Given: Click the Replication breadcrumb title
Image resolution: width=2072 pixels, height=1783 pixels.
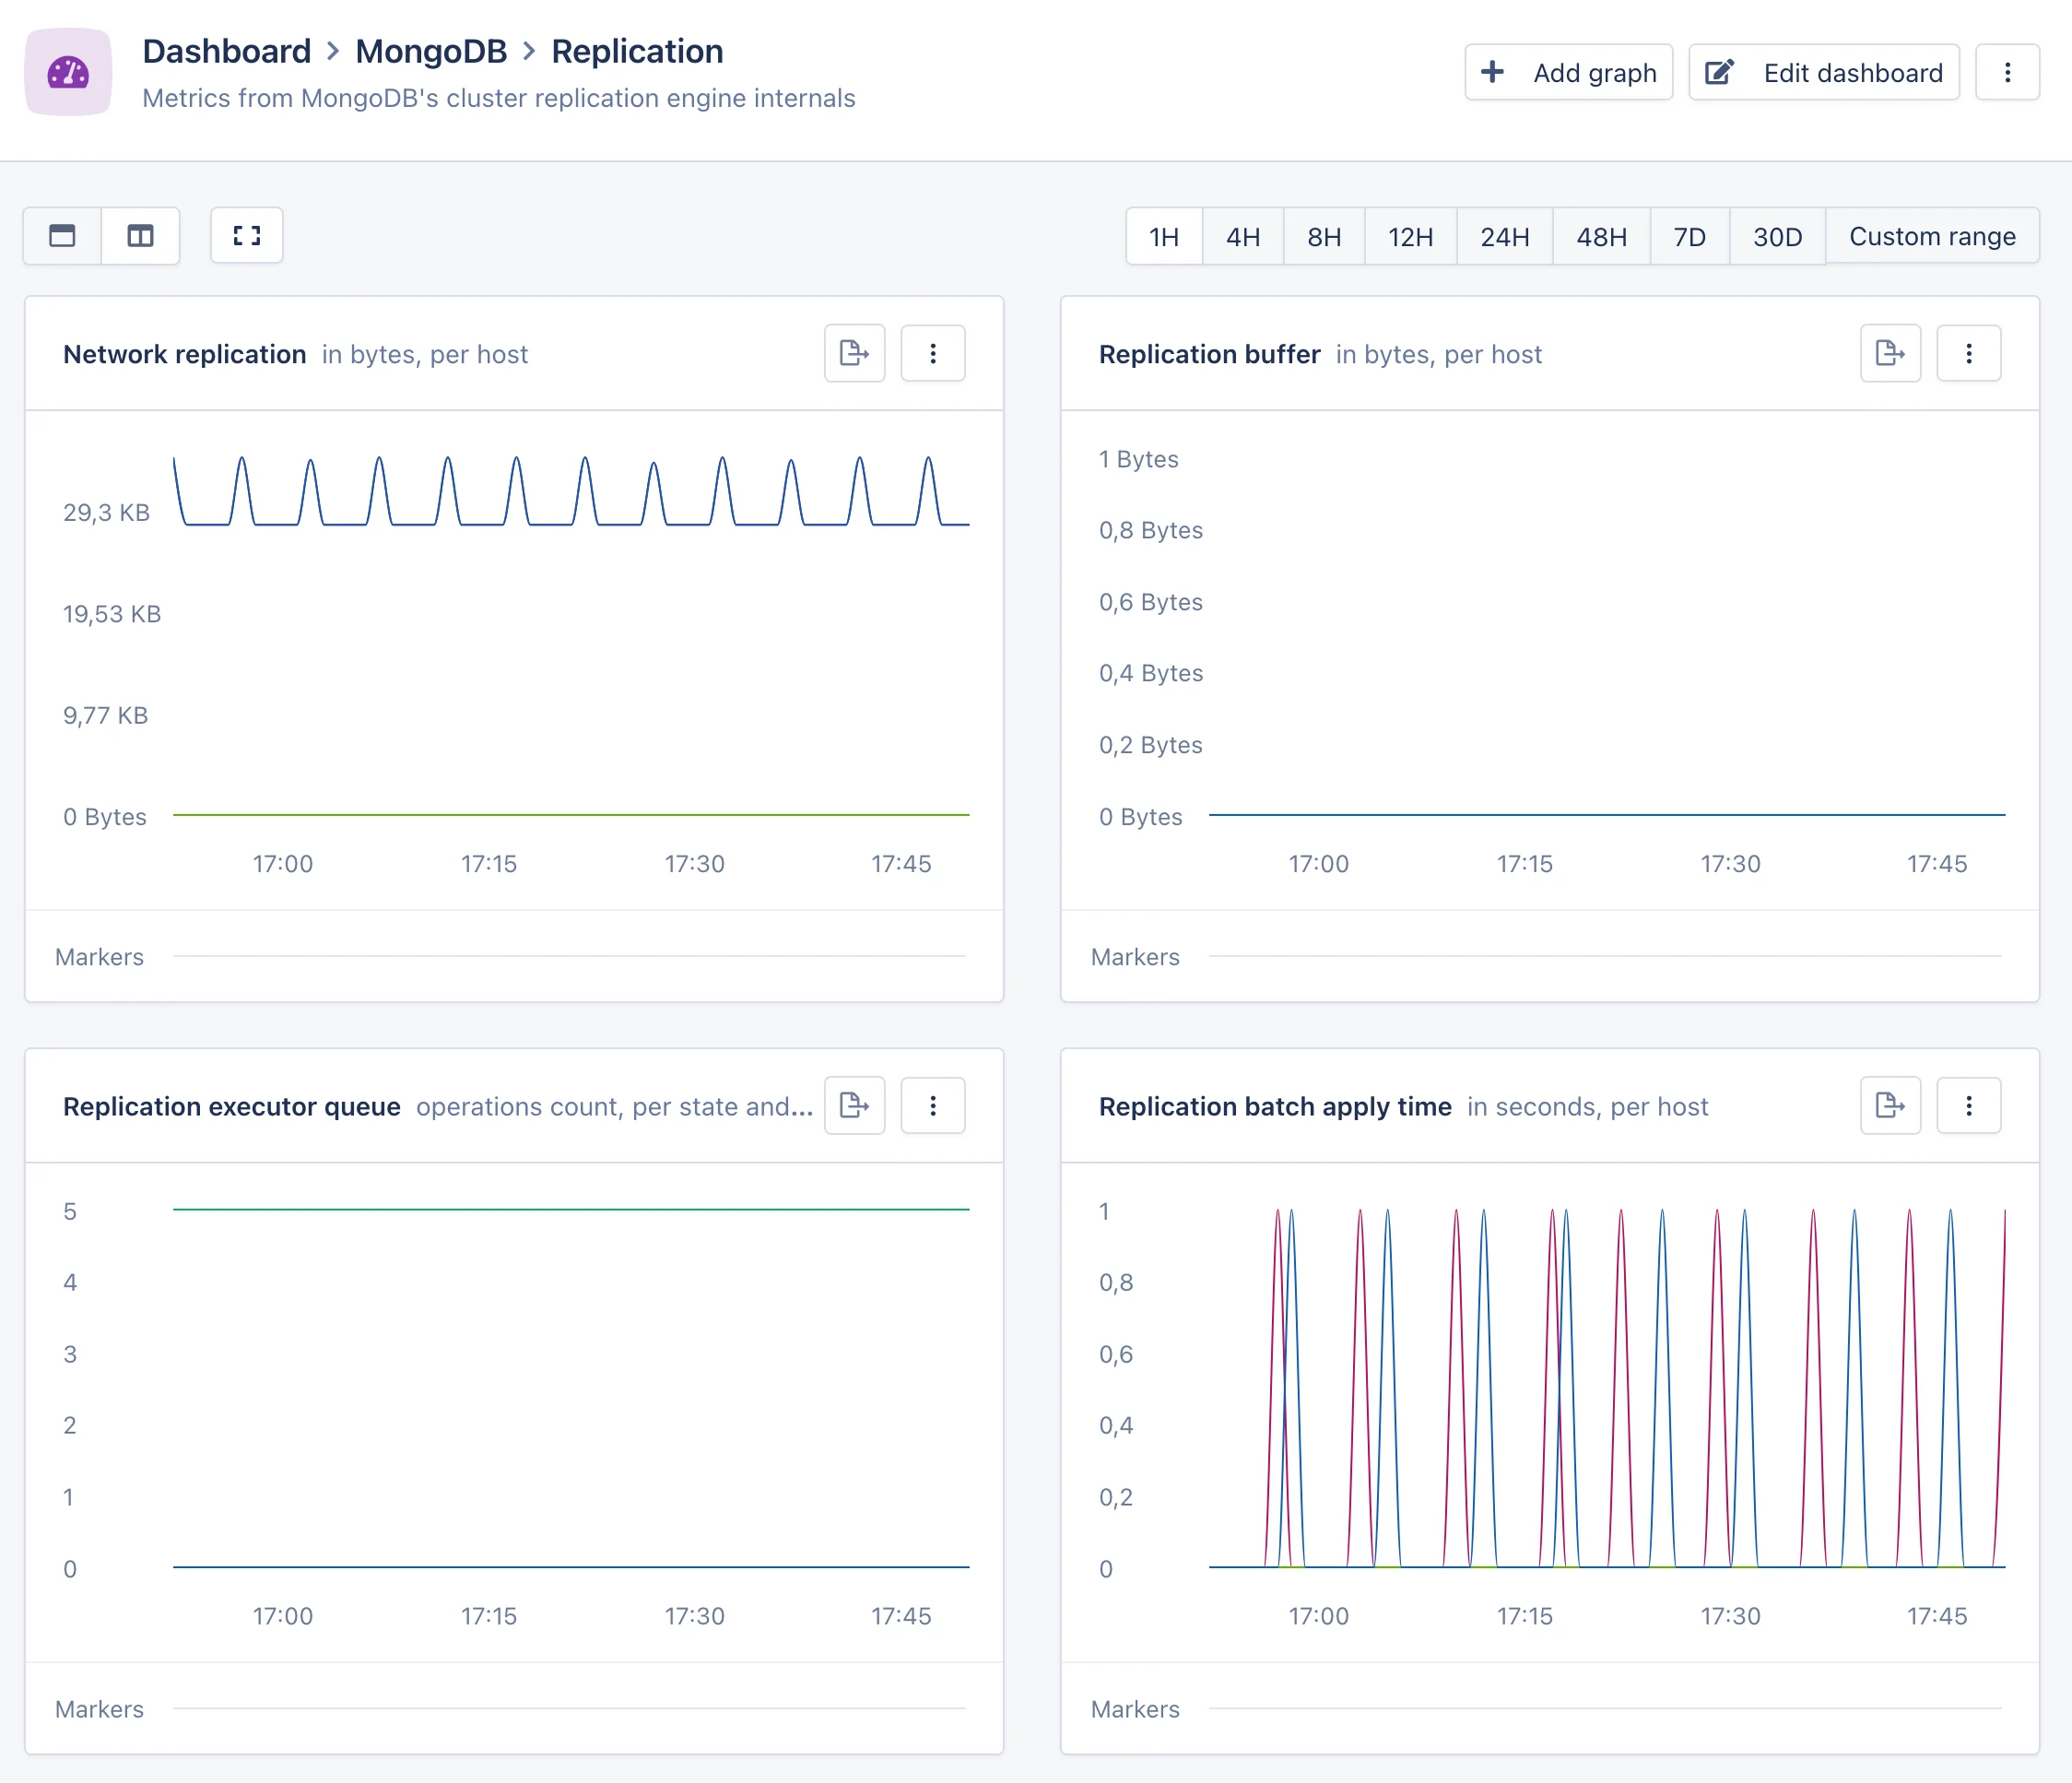Looking at the screenshot, I should (637, 51).
